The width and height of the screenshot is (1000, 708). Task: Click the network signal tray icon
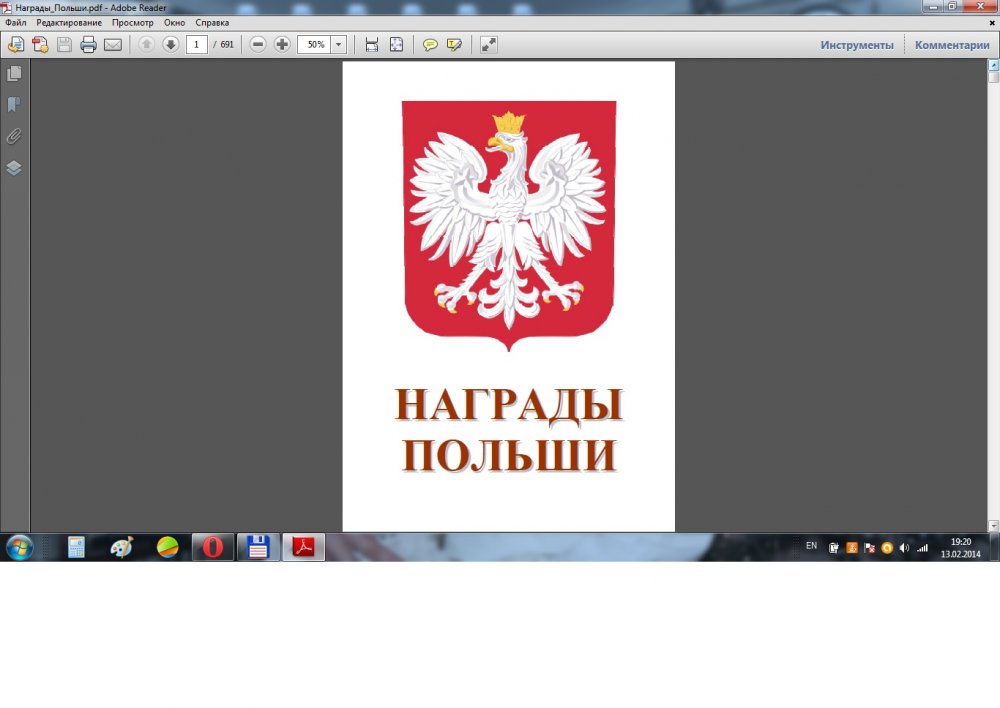pos(922,548)
